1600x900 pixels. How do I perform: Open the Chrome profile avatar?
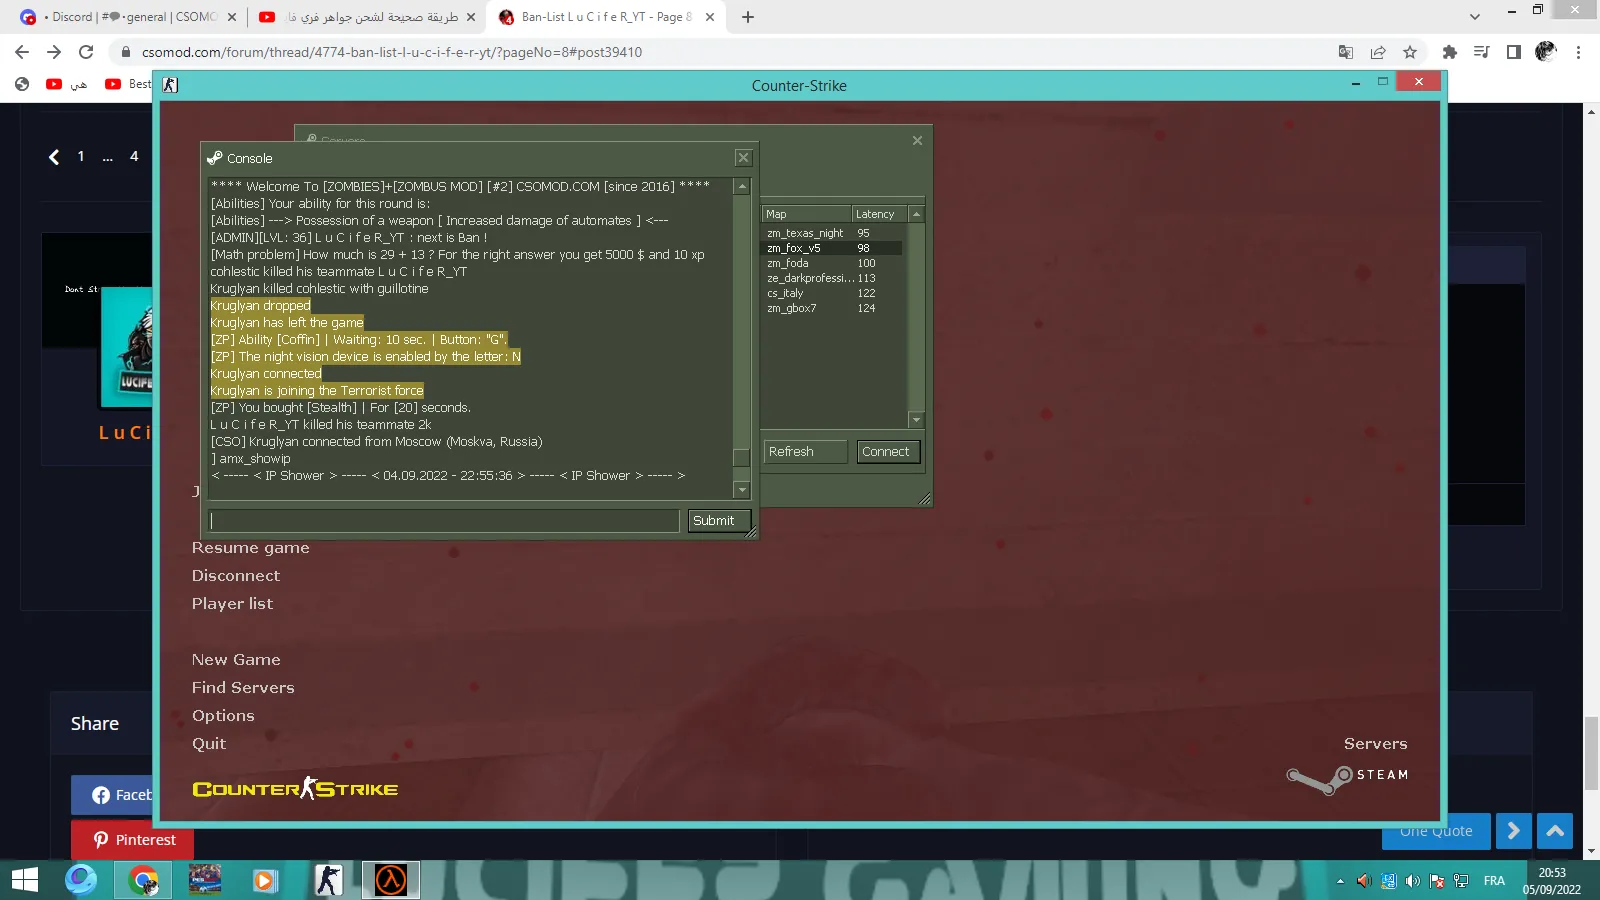(1546, 51)
